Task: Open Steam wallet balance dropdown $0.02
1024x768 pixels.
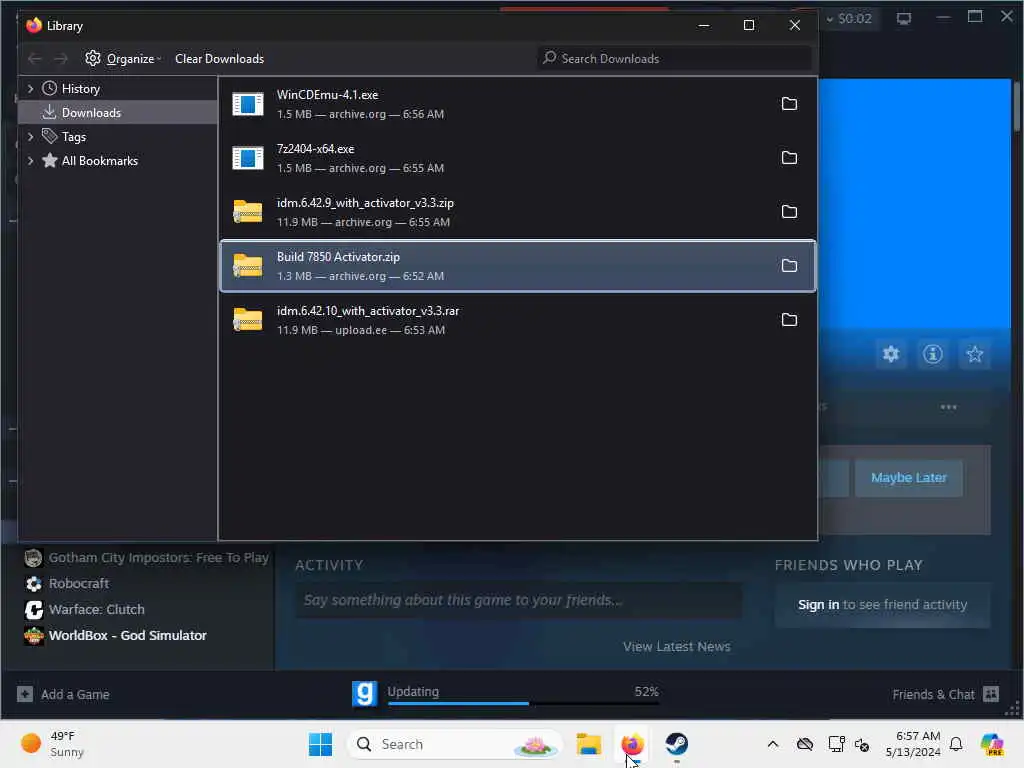Action: point(849,18)
